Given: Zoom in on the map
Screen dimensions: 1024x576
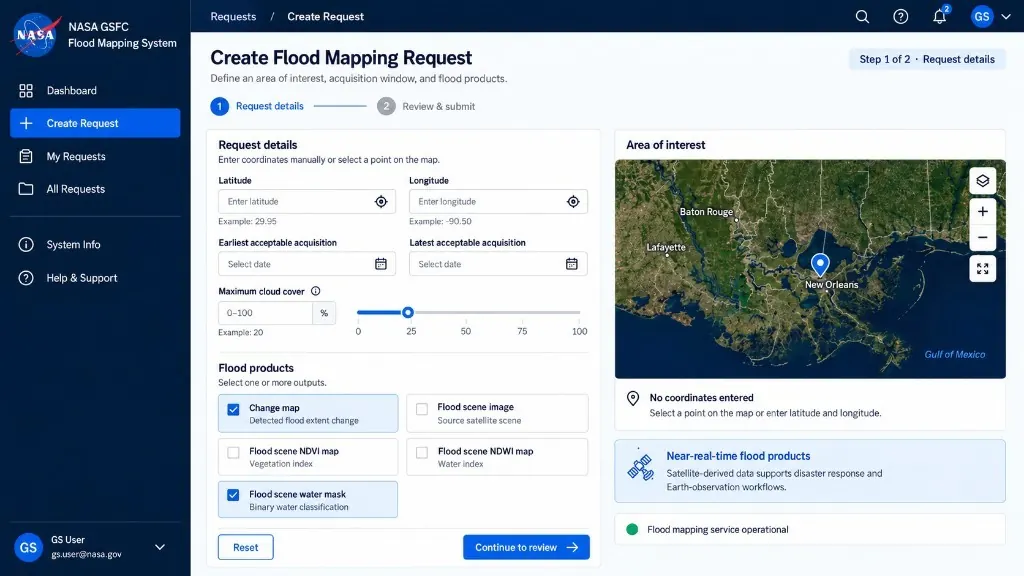Looking at the screenshot, I should [x=982, y=211].
